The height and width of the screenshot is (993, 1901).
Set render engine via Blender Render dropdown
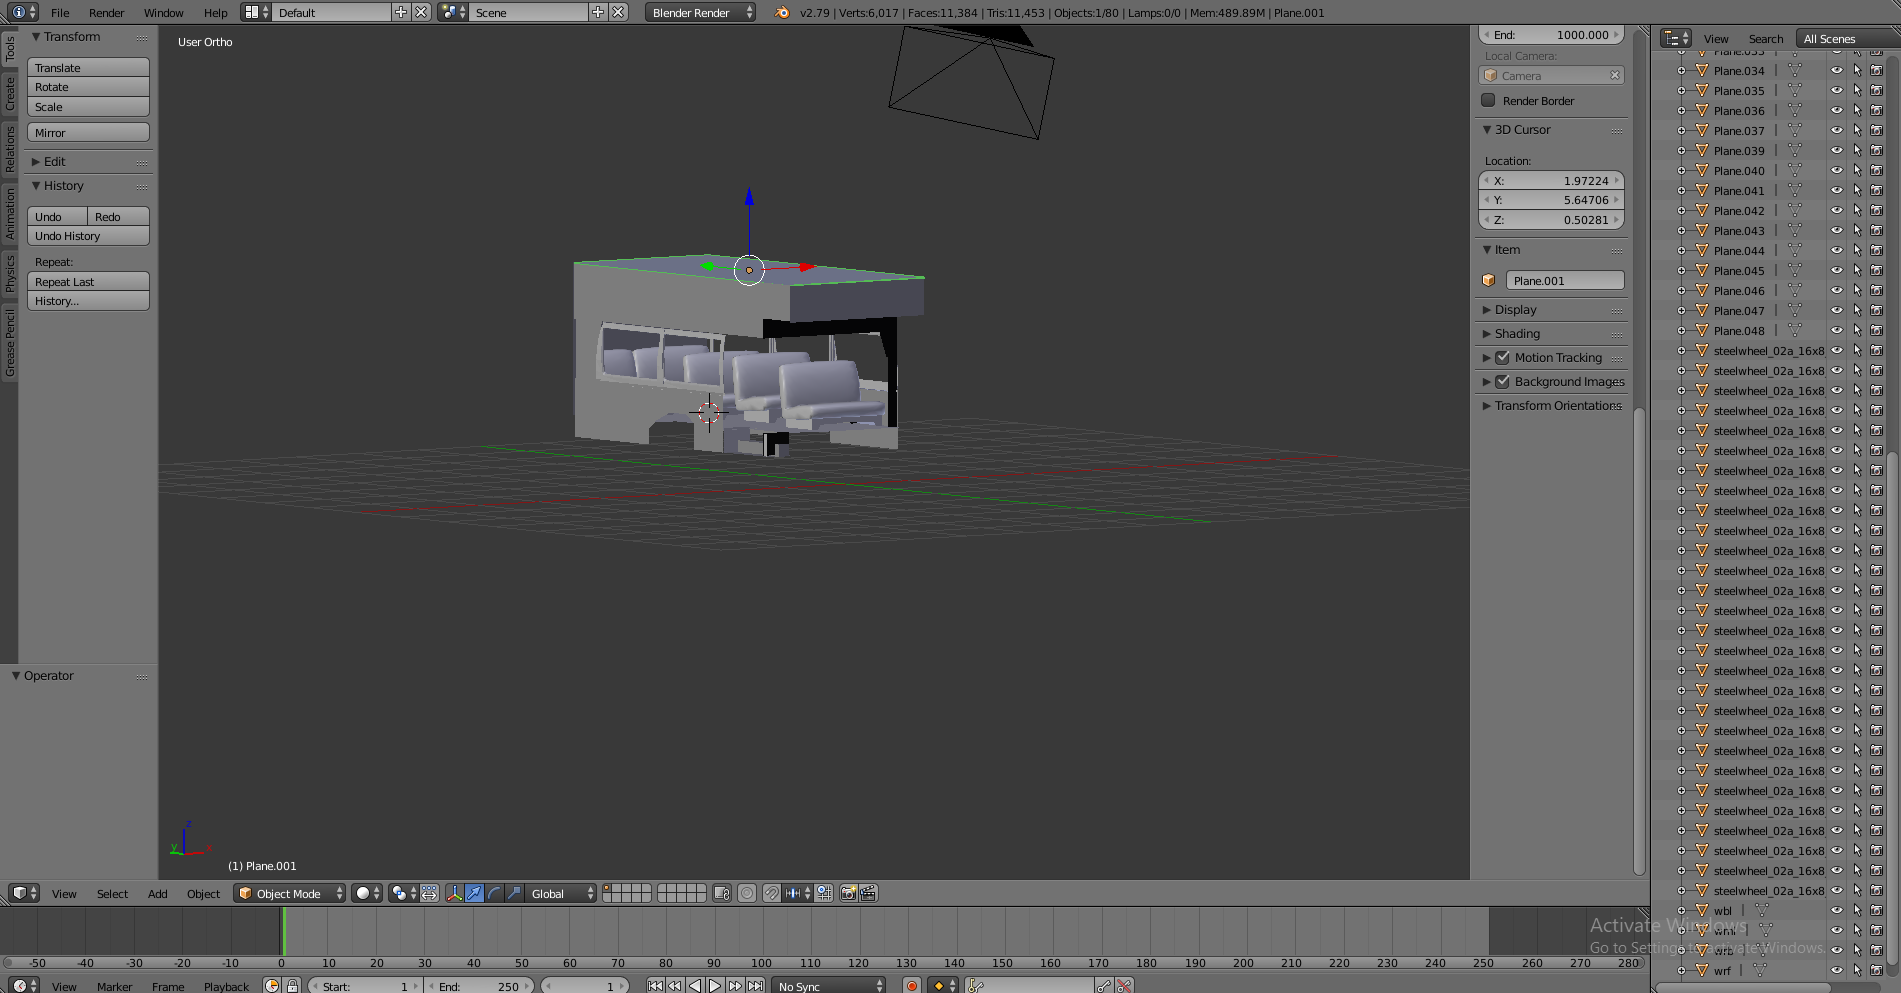[x=700, y=13]
